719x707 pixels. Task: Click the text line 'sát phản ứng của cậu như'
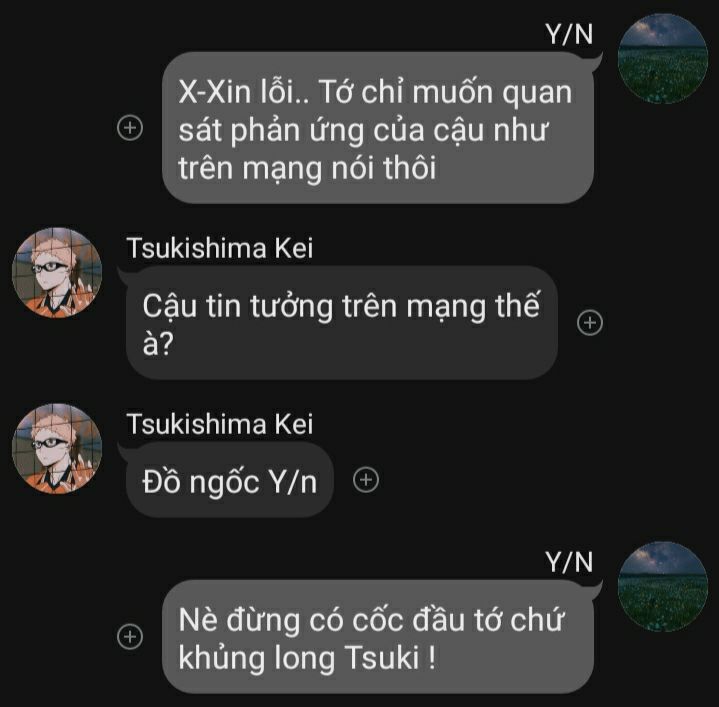[x=363, y=131]
